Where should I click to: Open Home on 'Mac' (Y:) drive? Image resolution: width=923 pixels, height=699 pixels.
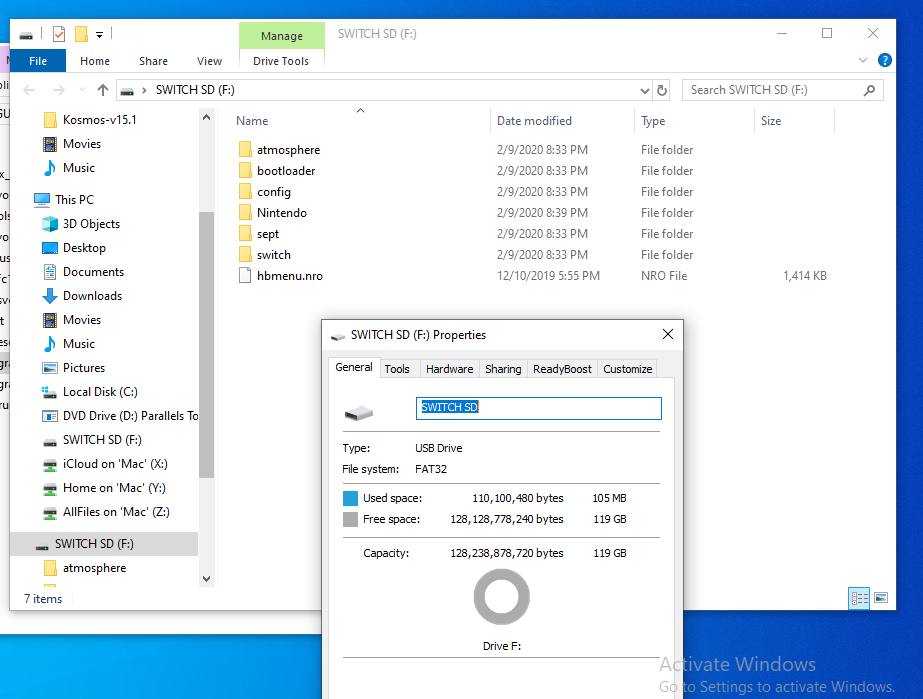(114, 488)
